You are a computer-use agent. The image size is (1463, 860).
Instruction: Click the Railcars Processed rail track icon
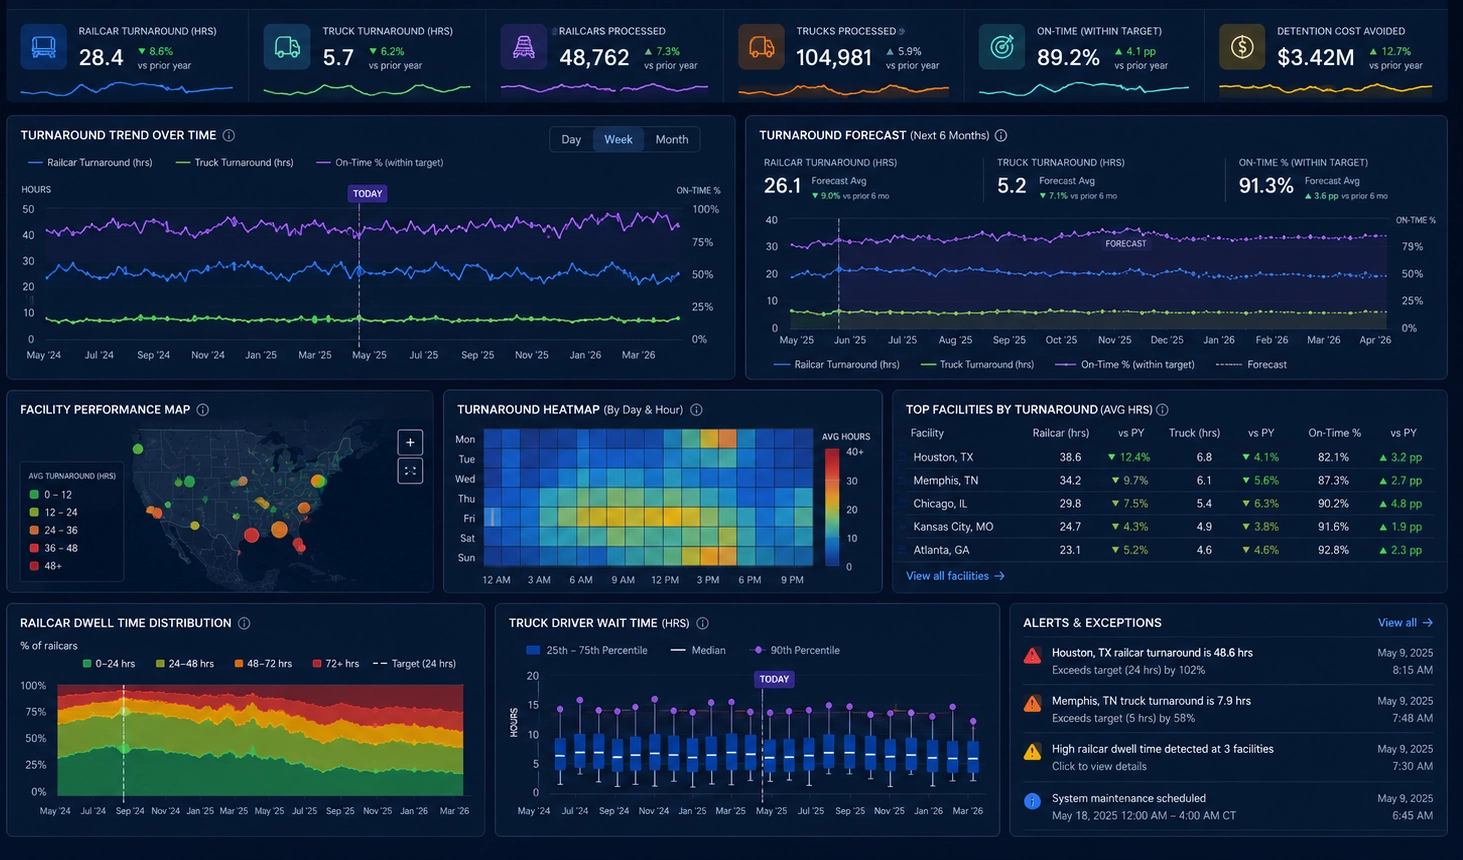coord(524,47)
